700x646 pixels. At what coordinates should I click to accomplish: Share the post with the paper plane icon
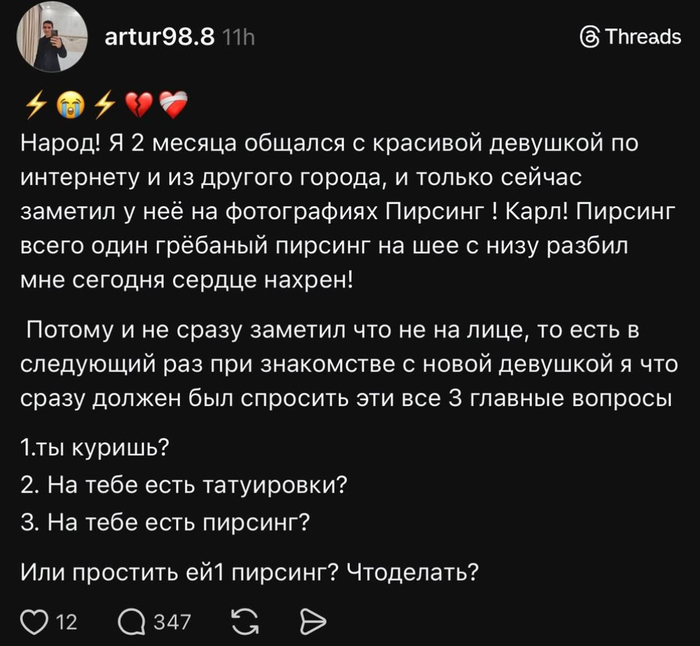pos(313,622)
